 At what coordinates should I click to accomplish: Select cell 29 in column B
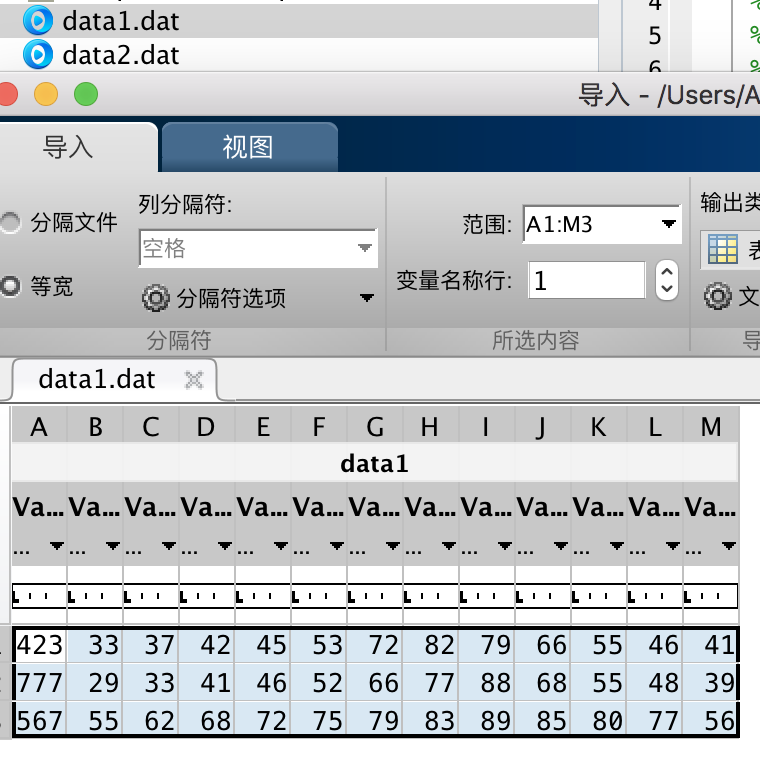95,683
